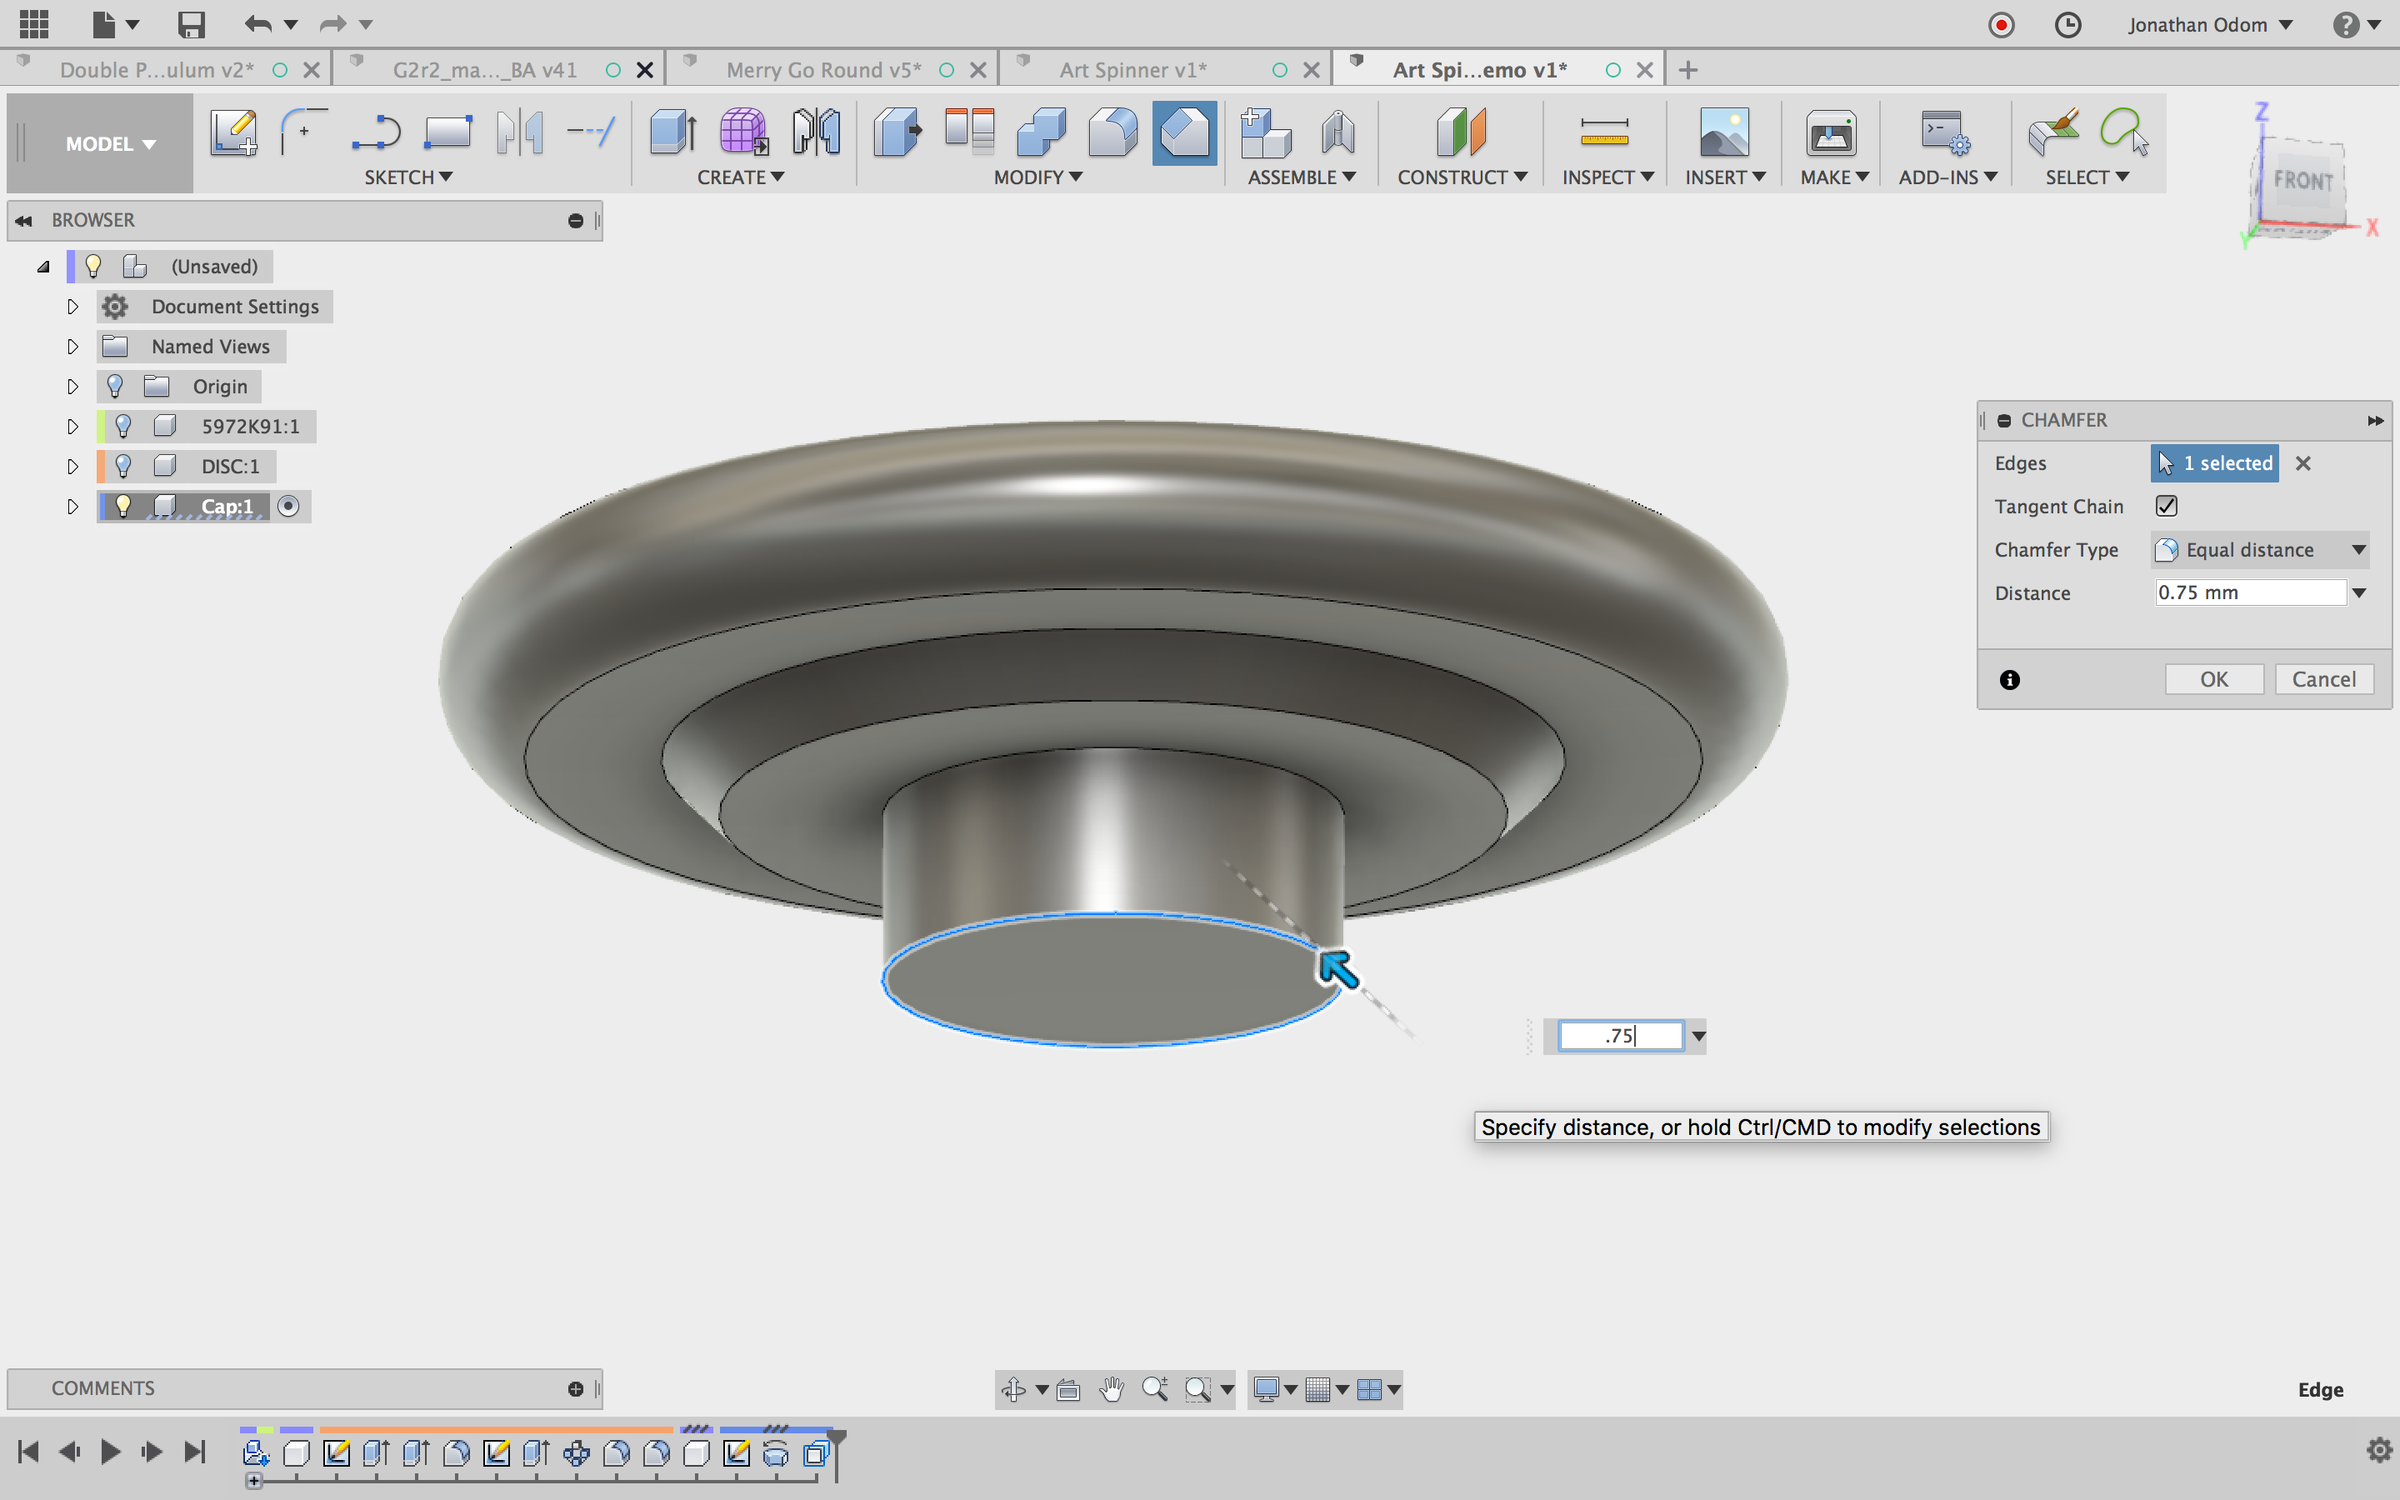This screenshot has width=2400, height=1500.
Task: Select the Fillet tool icon
Action: tap(1112, 132)
